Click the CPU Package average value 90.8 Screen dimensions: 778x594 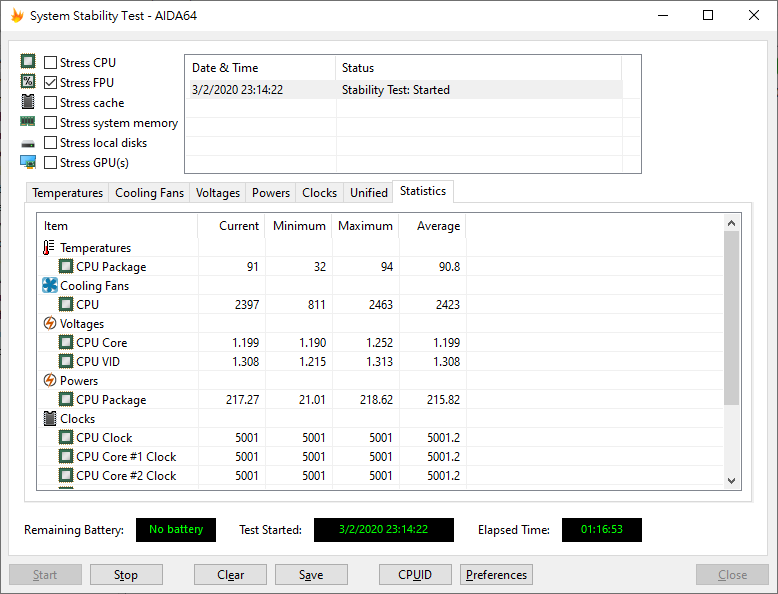(449, 266)
